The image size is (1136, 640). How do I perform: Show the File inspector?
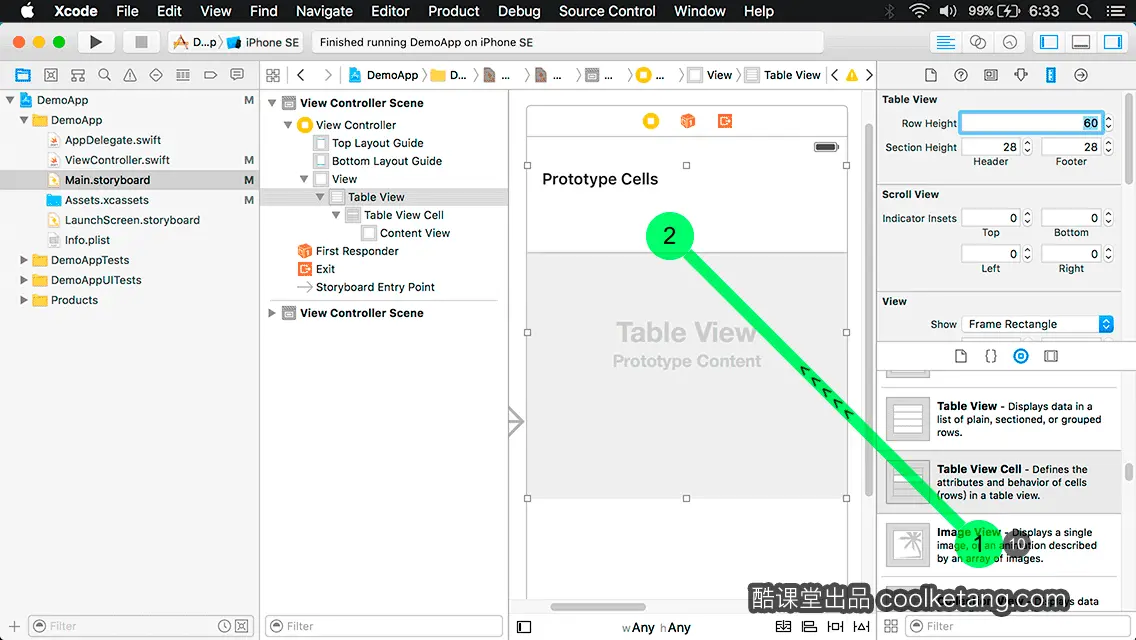point(931,75)
